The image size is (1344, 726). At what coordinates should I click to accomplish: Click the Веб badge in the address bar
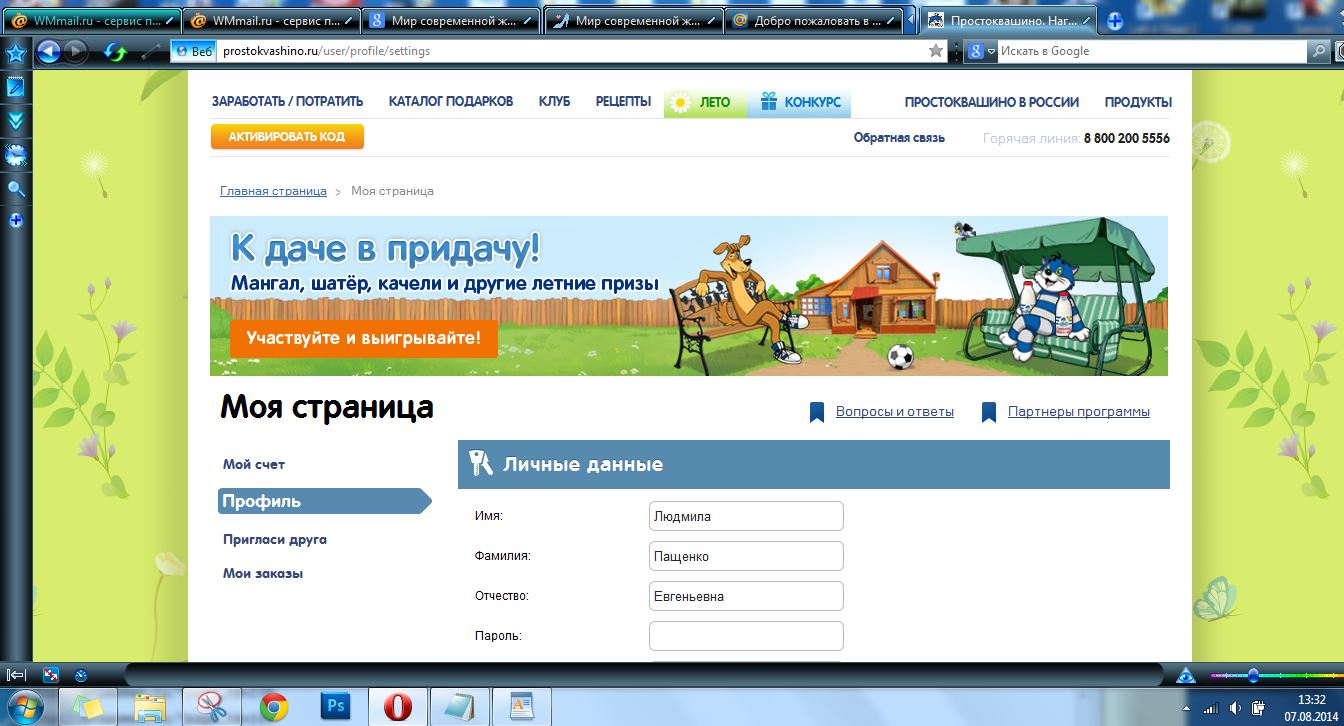(193, 51)
